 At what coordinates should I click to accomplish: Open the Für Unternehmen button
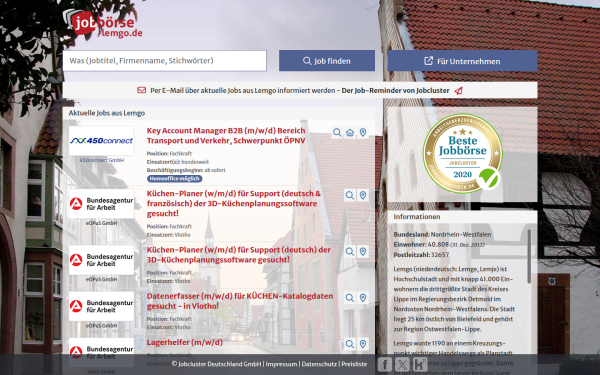(462, 61)
